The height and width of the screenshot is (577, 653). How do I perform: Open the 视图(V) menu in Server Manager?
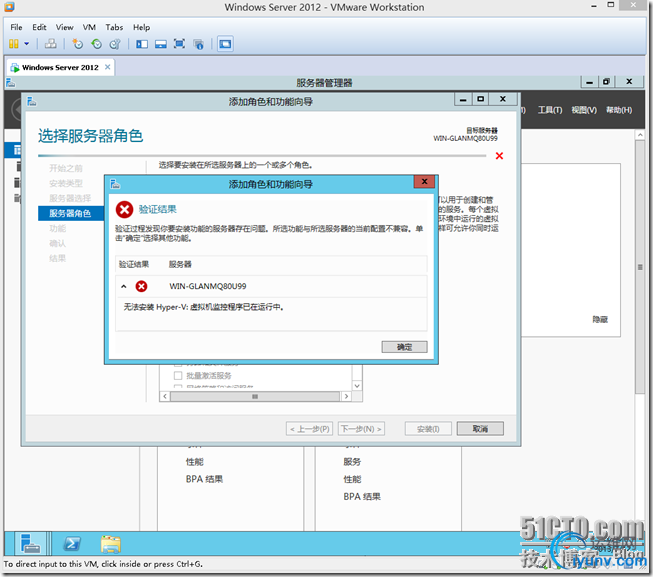coord(584,110)
